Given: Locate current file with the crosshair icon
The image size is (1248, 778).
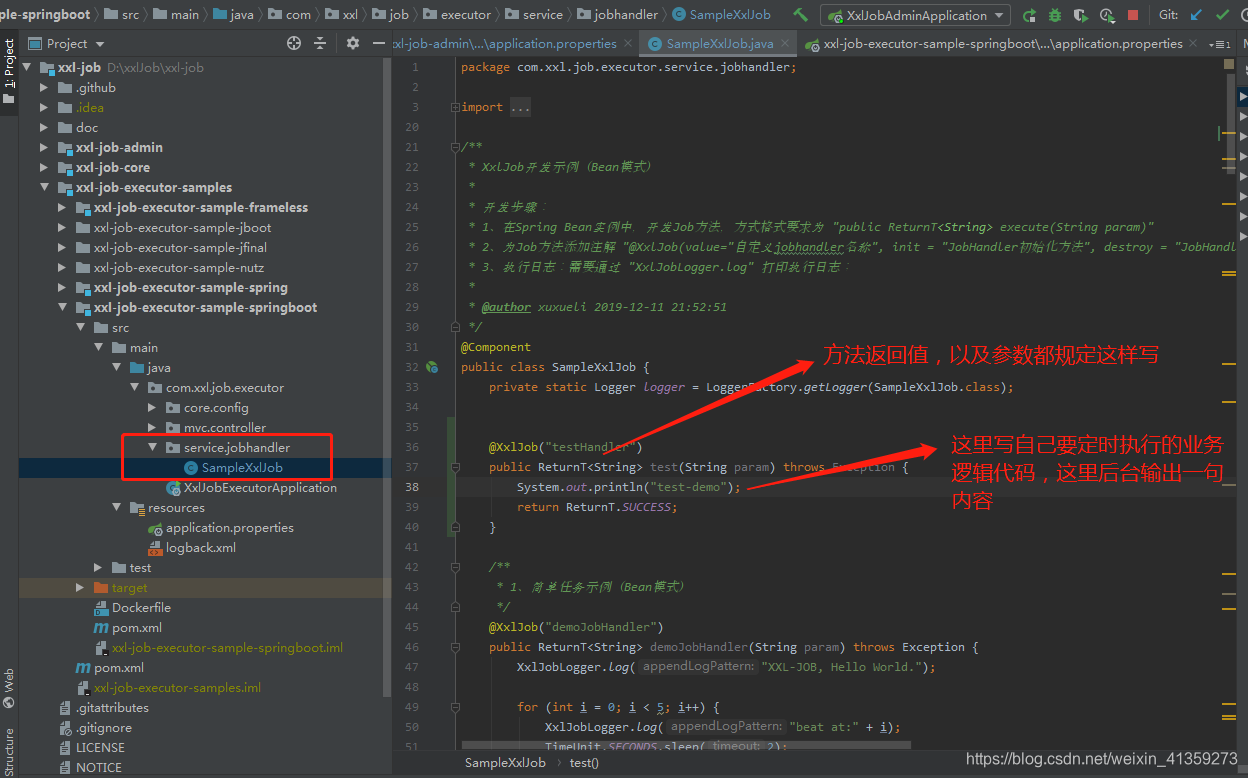Looking at the screenshot, I should 294,43.
